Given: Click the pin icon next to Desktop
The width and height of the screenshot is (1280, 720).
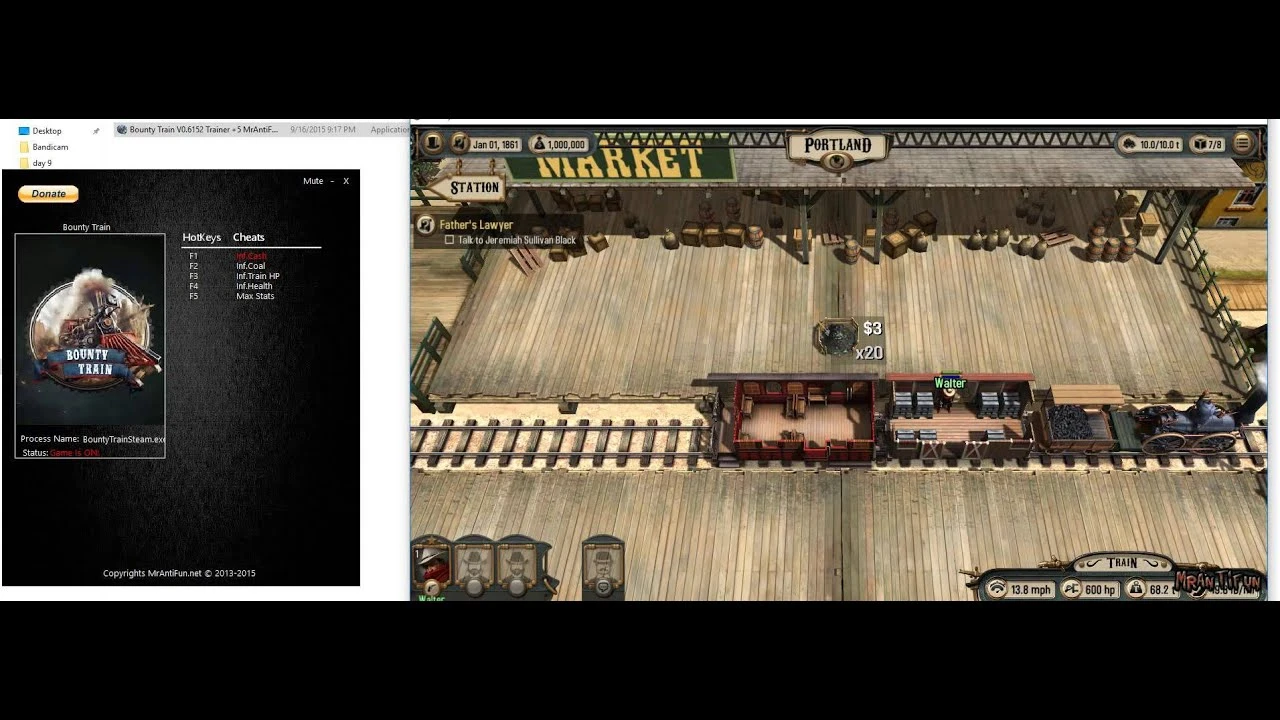Looking at the screenshot, I should 96,131.
